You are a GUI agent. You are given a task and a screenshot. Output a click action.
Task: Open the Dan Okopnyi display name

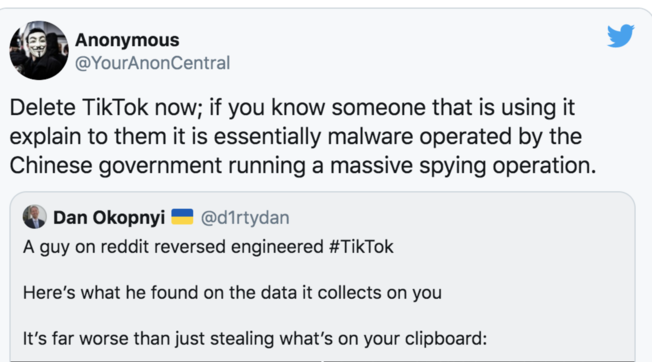(109, 217)
